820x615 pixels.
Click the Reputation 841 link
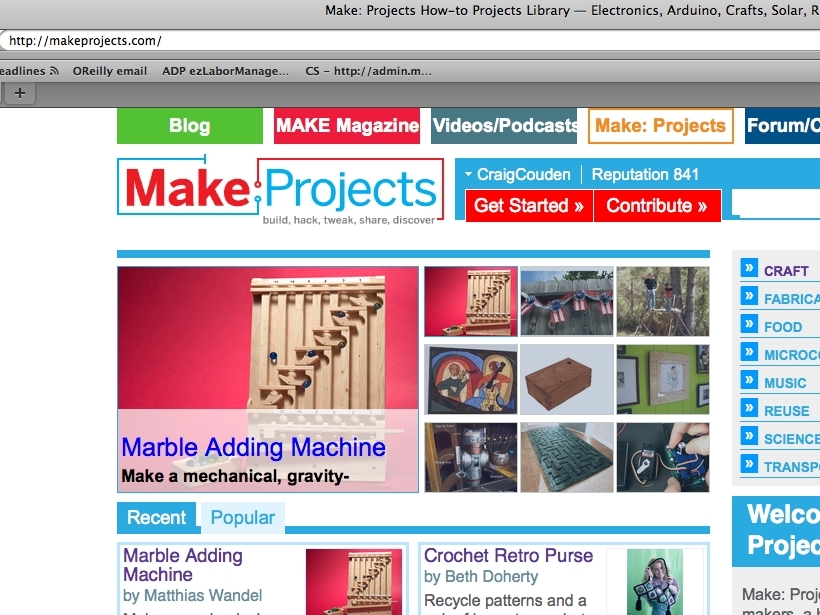[645, 174]
